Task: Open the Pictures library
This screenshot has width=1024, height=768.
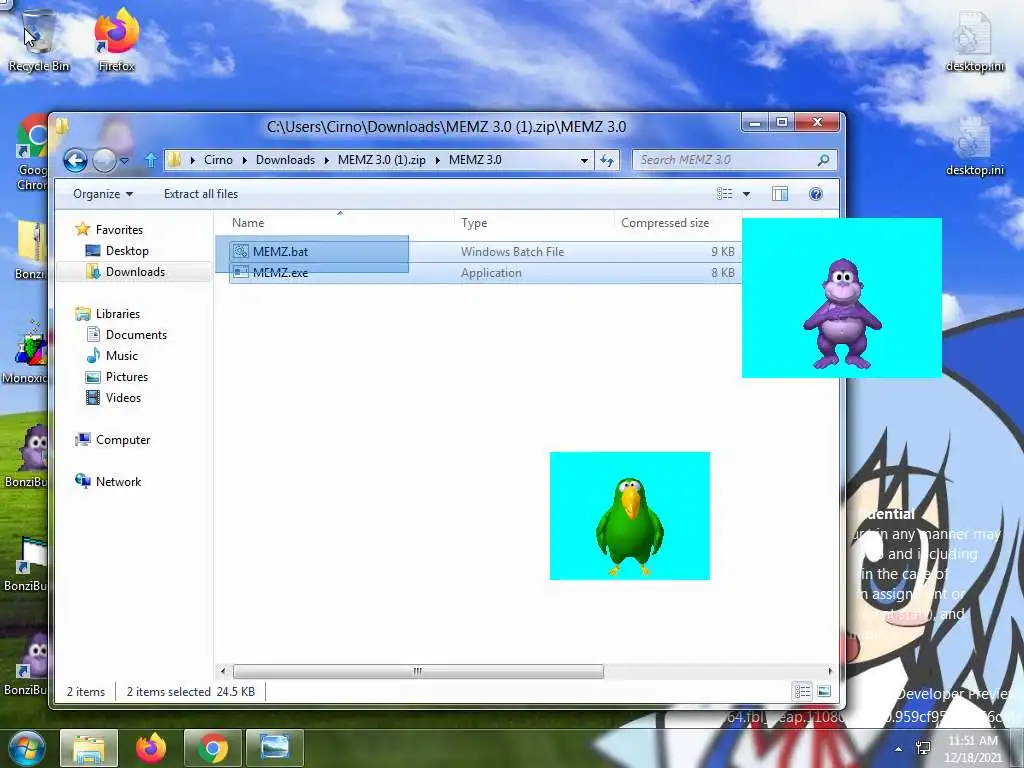Action: pyautogui.click(x=127, y=377)
